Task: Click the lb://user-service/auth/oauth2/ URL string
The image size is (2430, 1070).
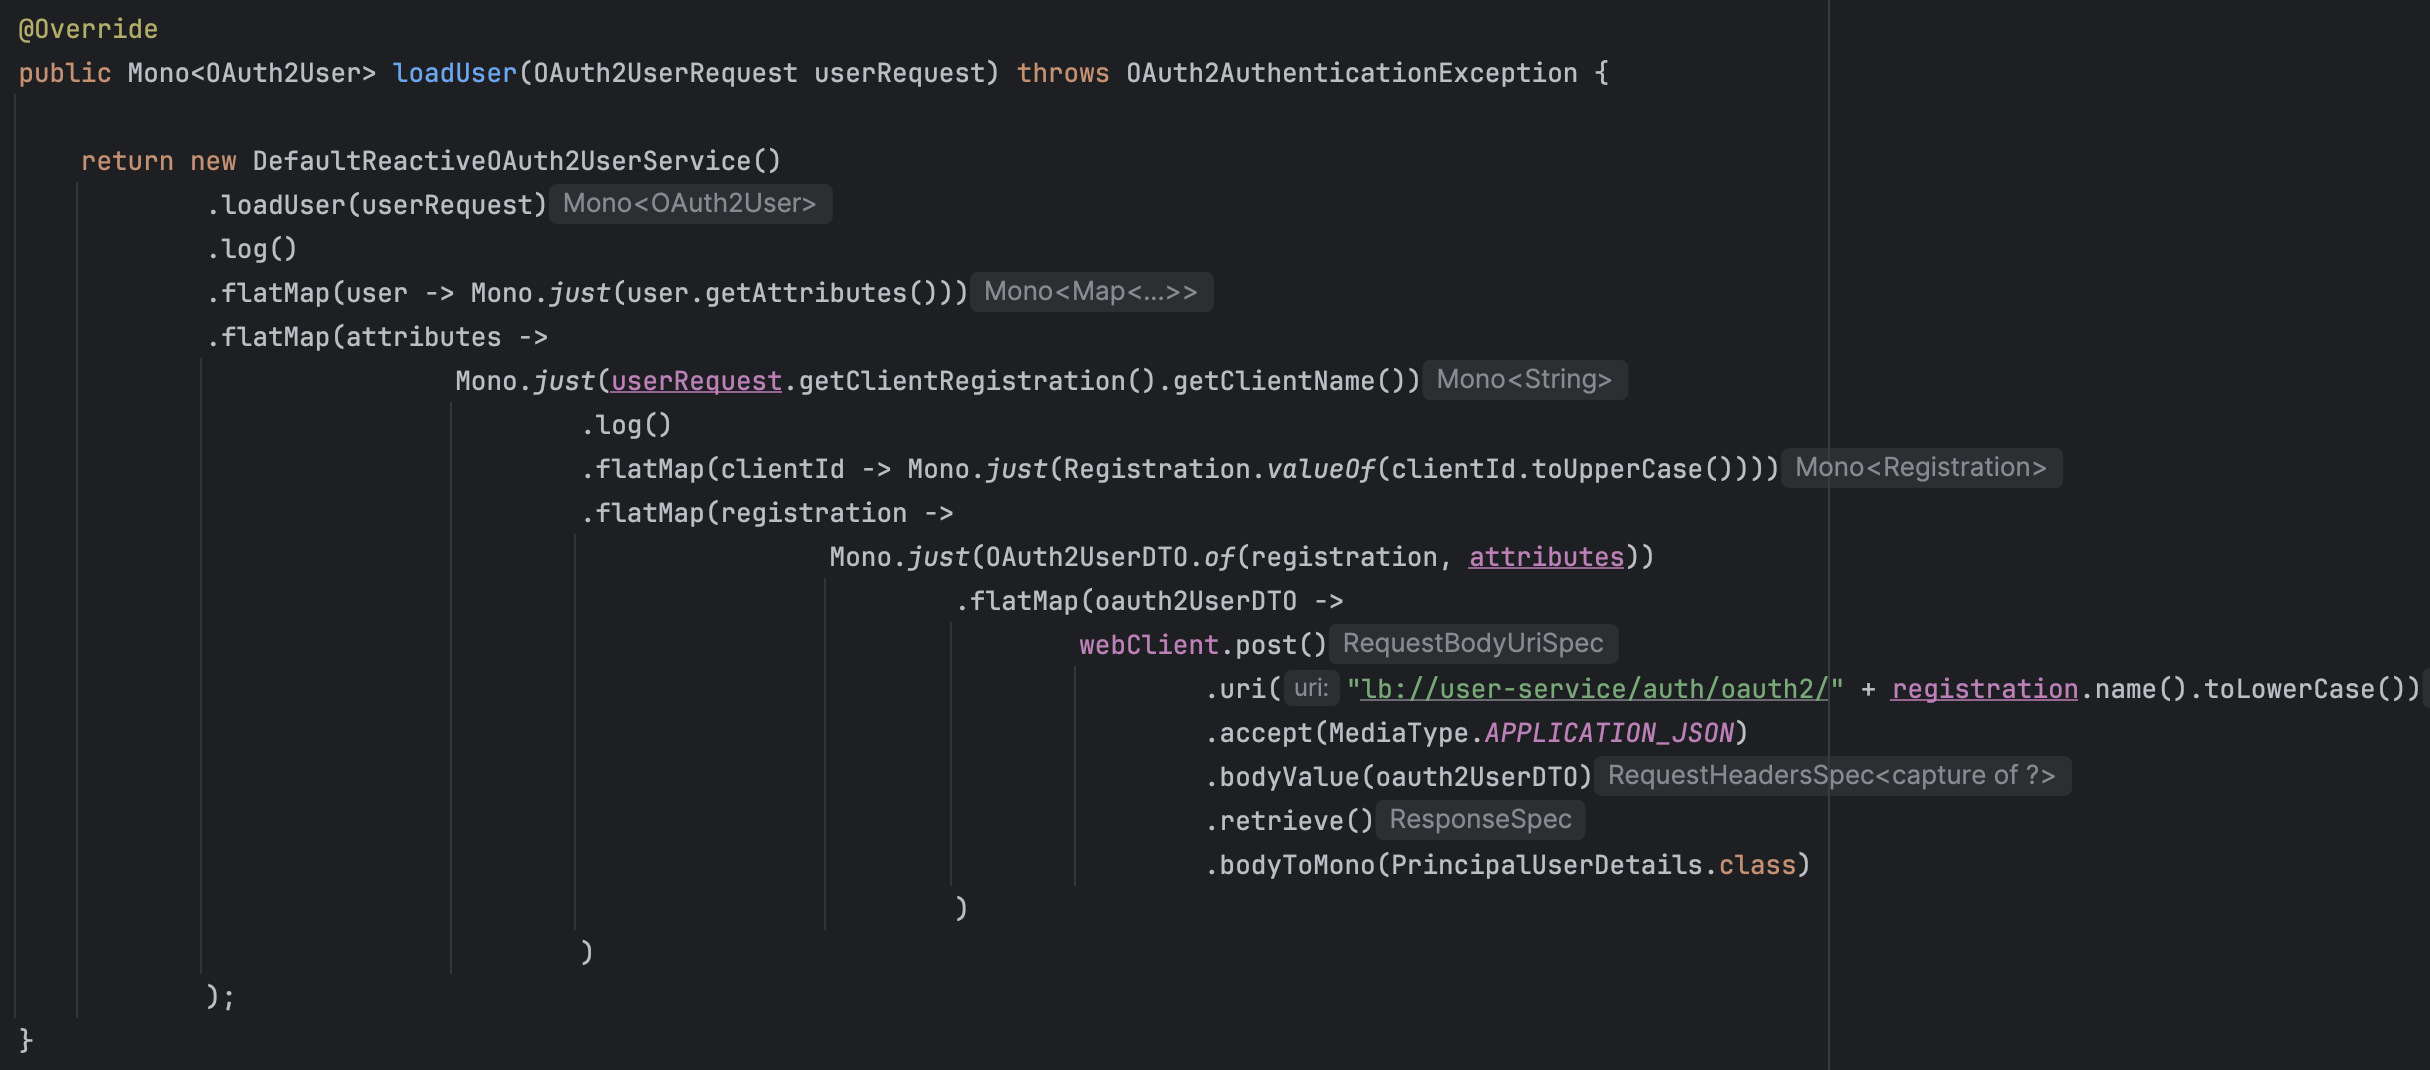Action: tap(1595, 689)
